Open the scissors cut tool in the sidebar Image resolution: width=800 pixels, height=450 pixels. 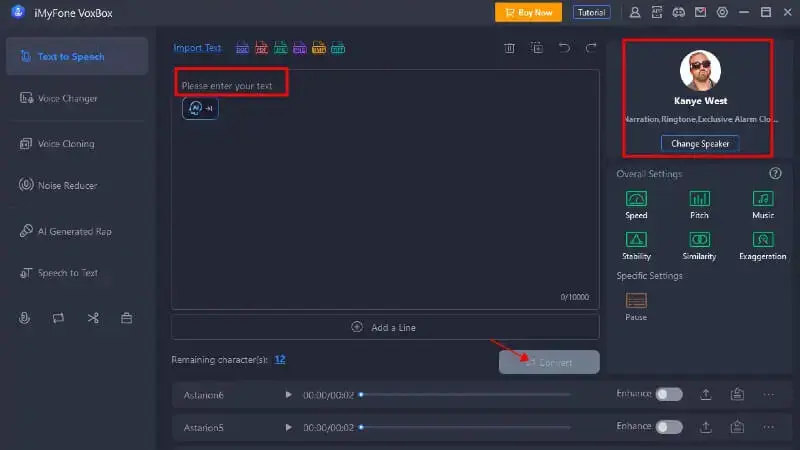93,318
